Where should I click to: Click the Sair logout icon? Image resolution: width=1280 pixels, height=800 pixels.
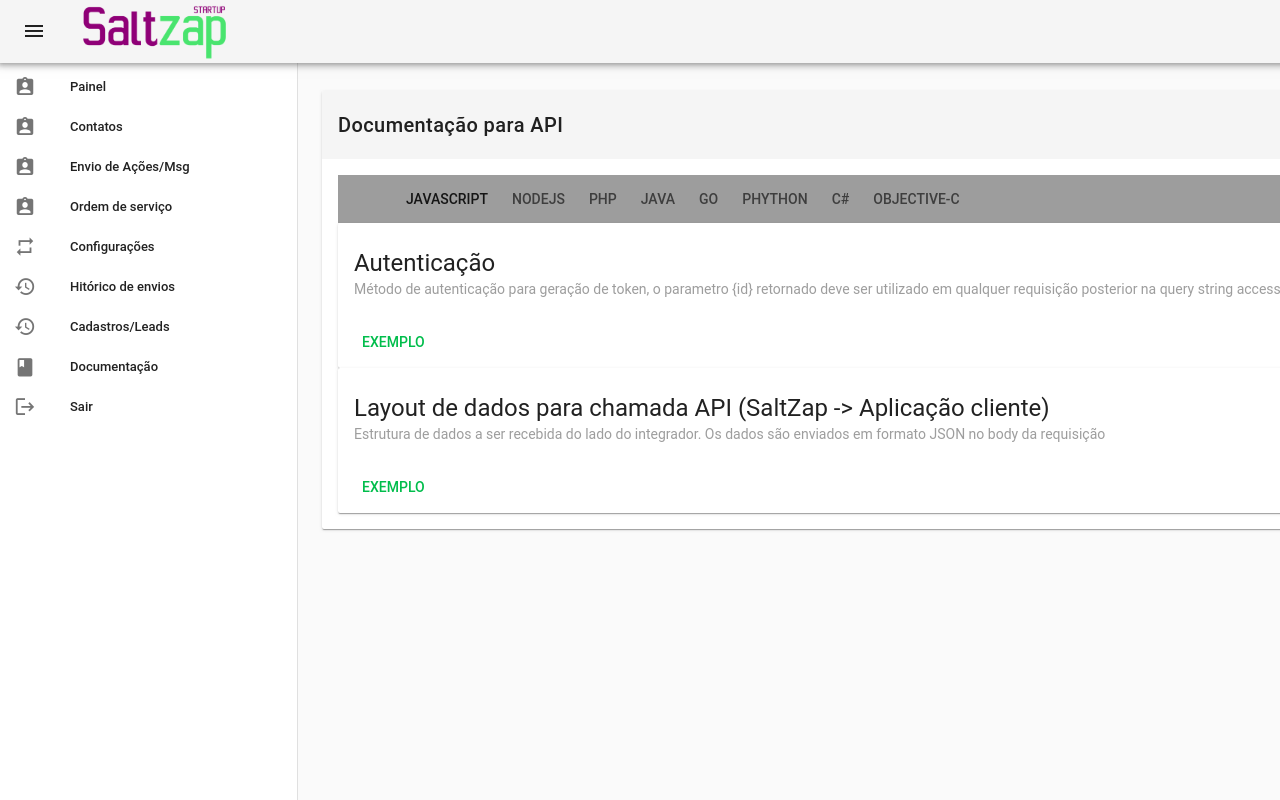click(25, 407)
